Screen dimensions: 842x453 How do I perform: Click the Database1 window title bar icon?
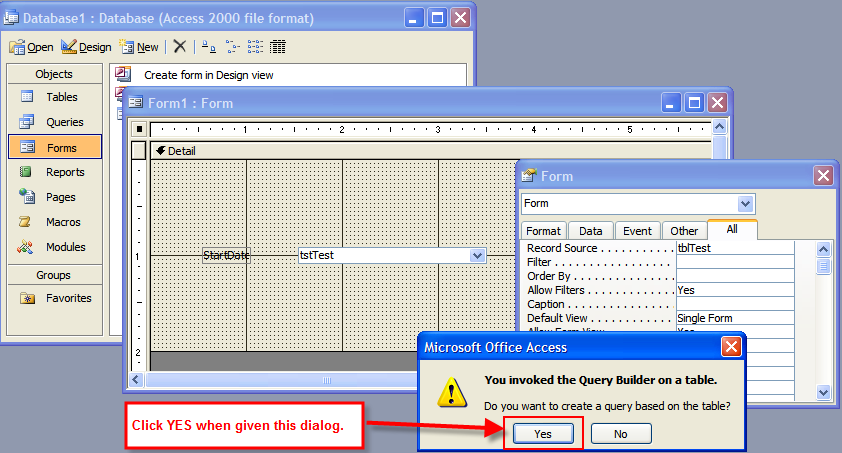(x=11, y=18)
